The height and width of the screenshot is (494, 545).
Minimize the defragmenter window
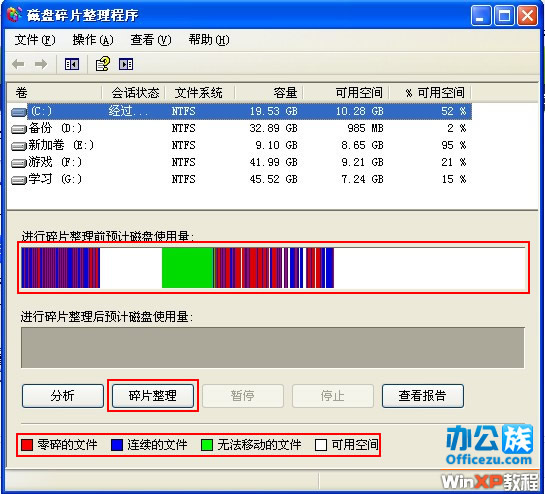481,16
